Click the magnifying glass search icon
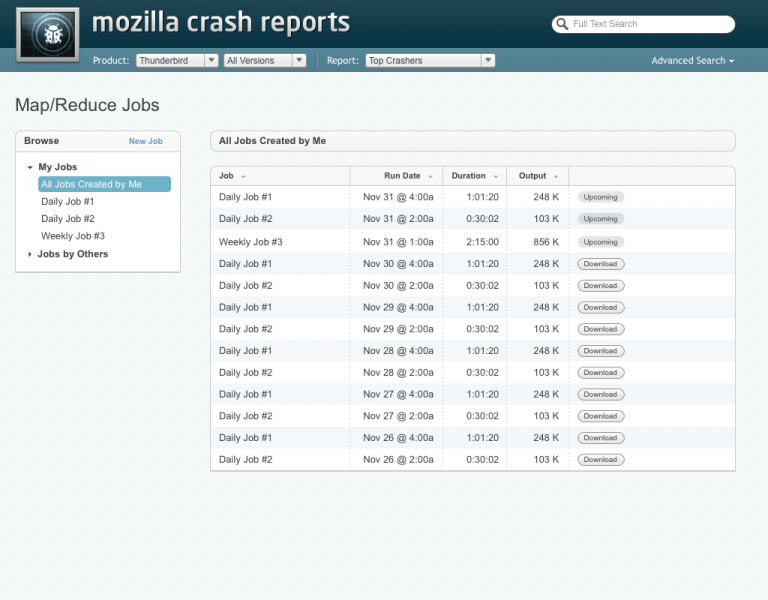Screen dimensions: 768x600 (x=562, y=24)
